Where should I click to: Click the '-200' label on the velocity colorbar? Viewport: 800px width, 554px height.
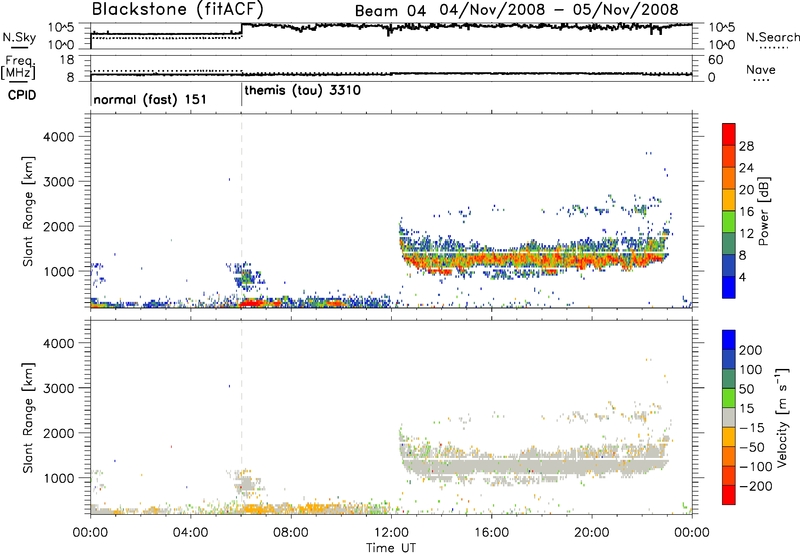(755, 486)
